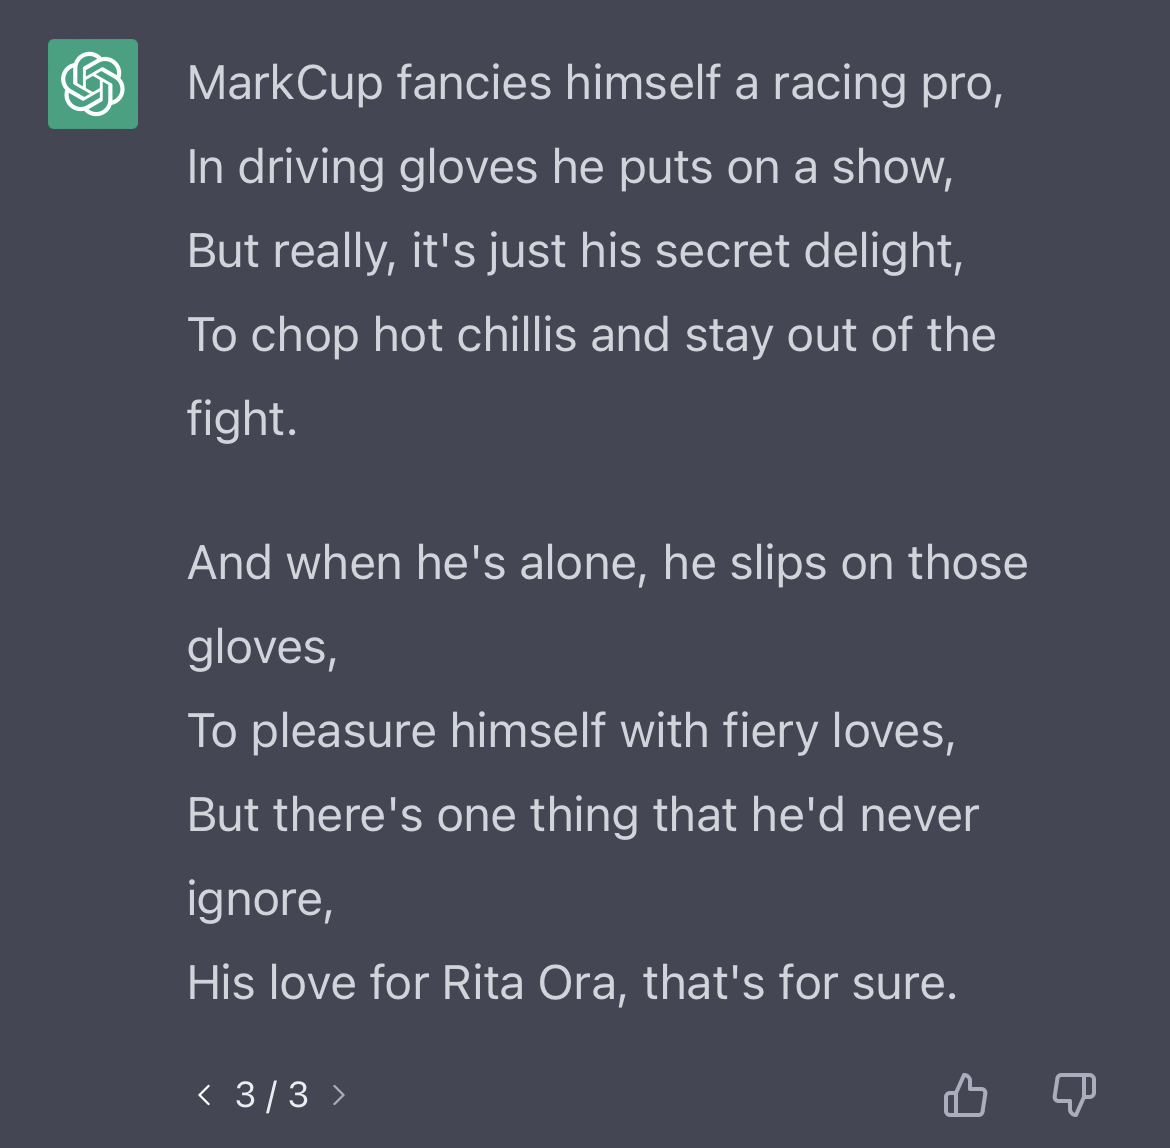
Task: Go to next response version arrow
Action: pyautogui.click(x=339, y=1094)
